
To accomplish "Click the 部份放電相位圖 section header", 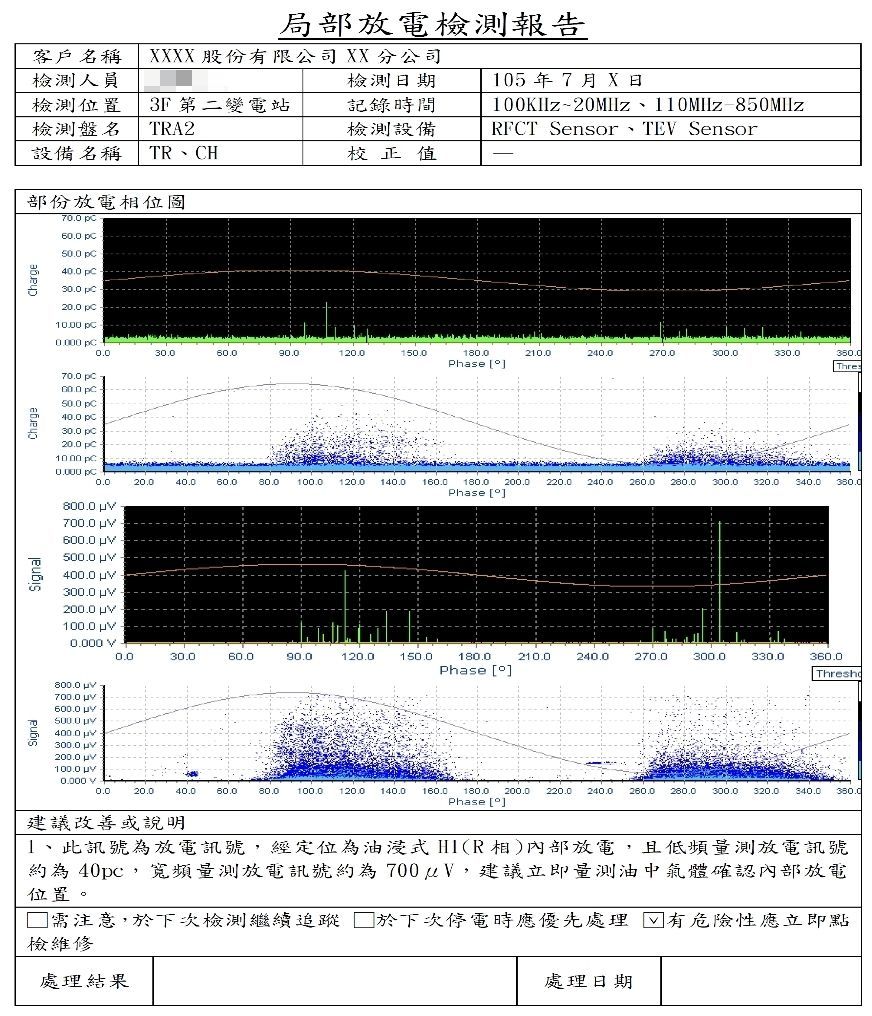I will (106, 202).
